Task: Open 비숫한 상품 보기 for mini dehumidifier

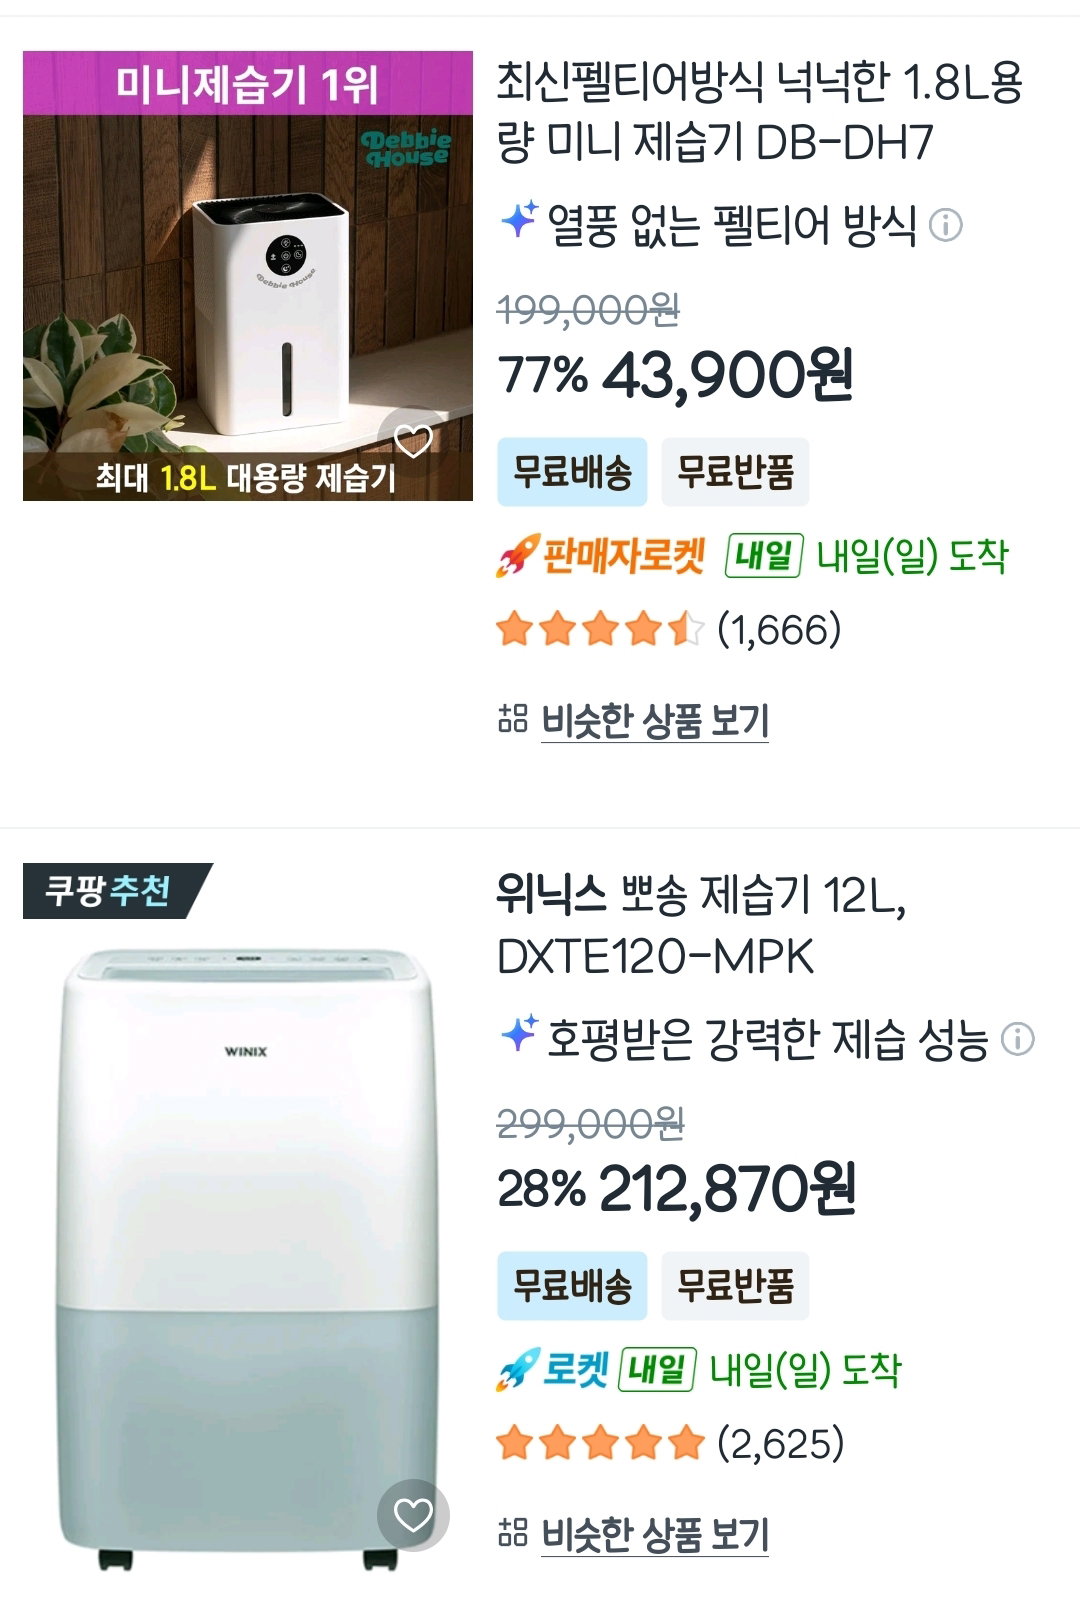Action: coord(655,720)
